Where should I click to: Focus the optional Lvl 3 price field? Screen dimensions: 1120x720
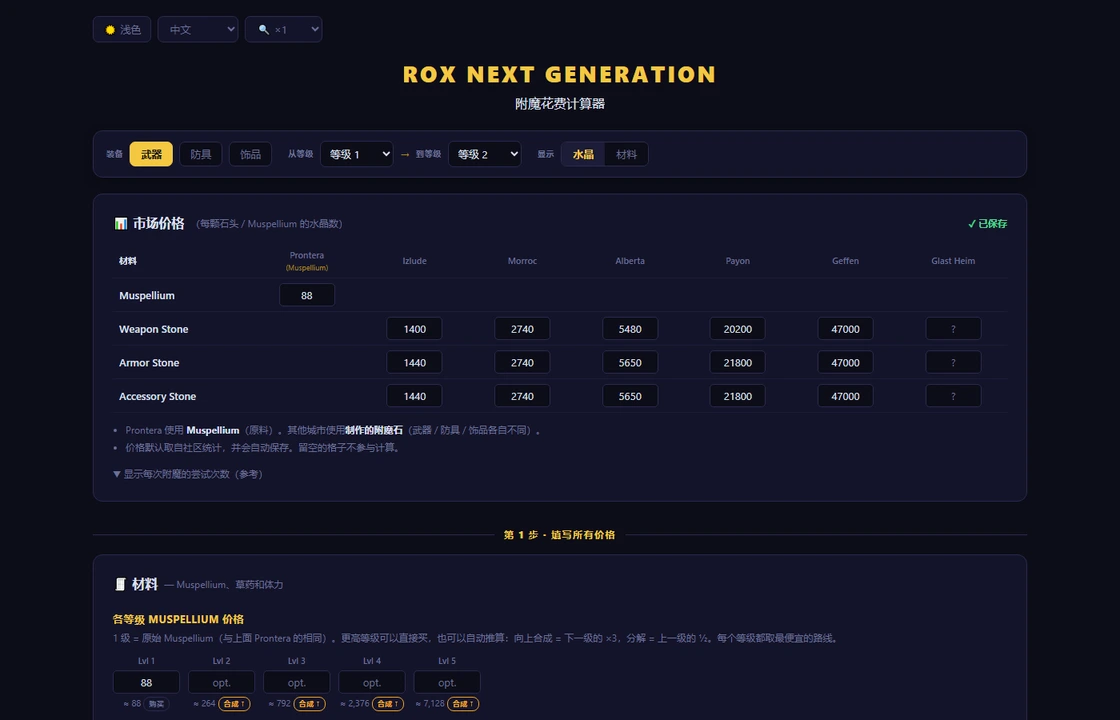tap(296, 682)
